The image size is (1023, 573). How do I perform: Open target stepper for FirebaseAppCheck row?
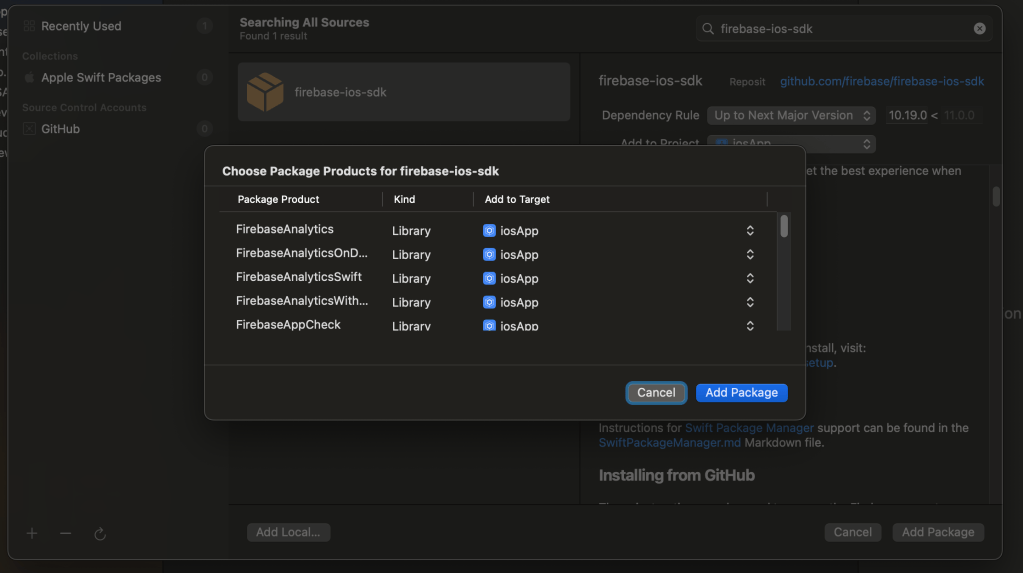[750, 326]
